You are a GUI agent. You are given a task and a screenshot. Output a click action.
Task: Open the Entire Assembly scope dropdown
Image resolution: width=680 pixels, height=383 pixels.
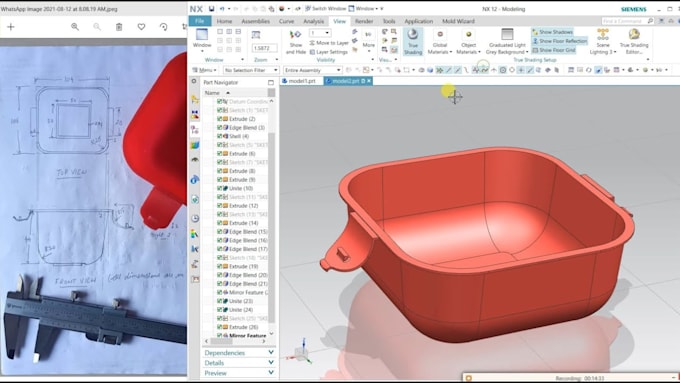click(x=313, y=70)
